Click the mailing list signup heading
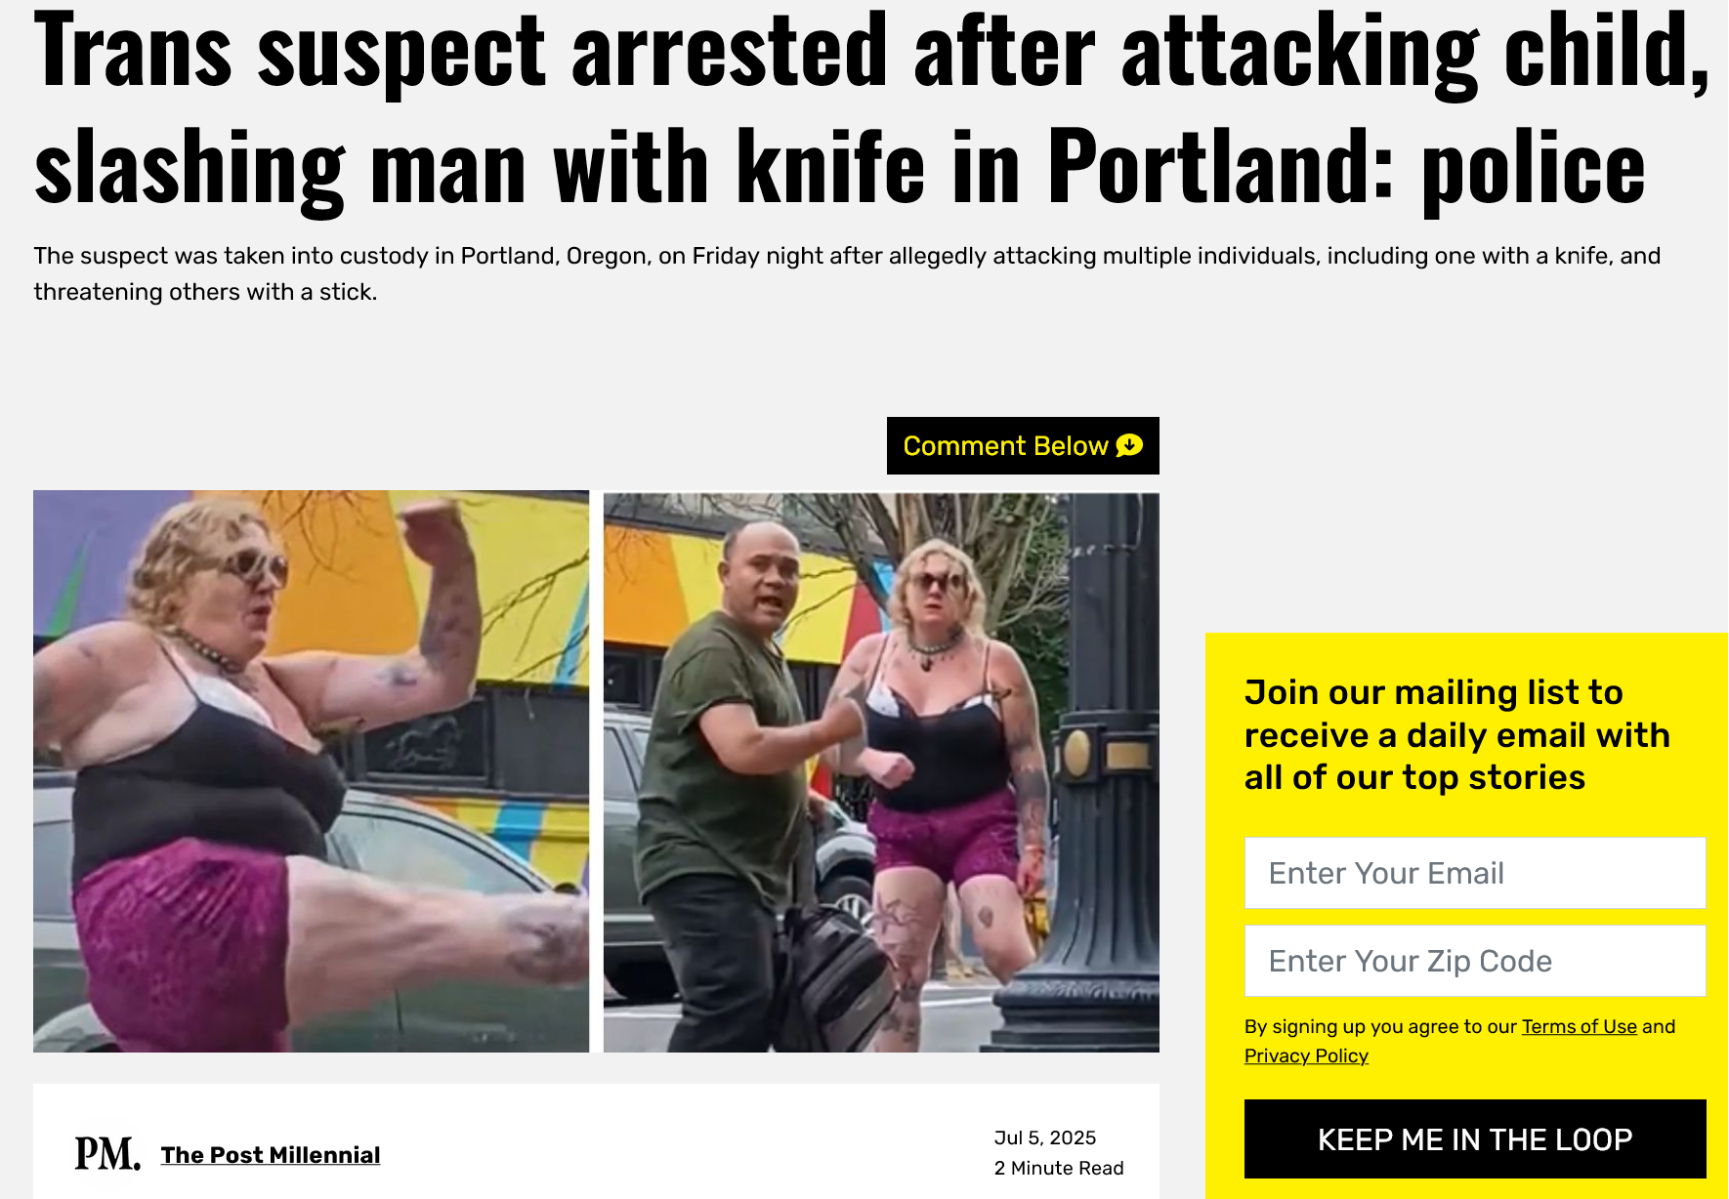 [x=1456, y=735]
